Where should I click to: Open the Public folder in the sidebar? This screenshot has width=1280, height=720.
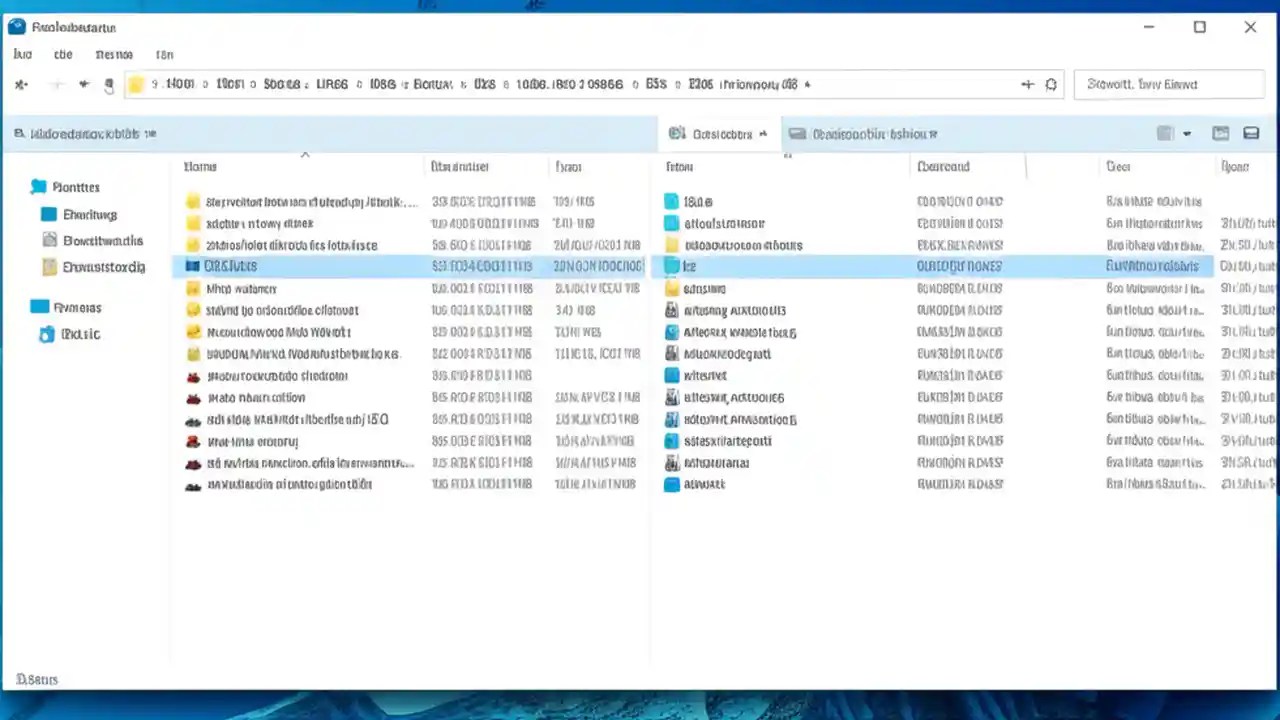[x=80, y=334]
